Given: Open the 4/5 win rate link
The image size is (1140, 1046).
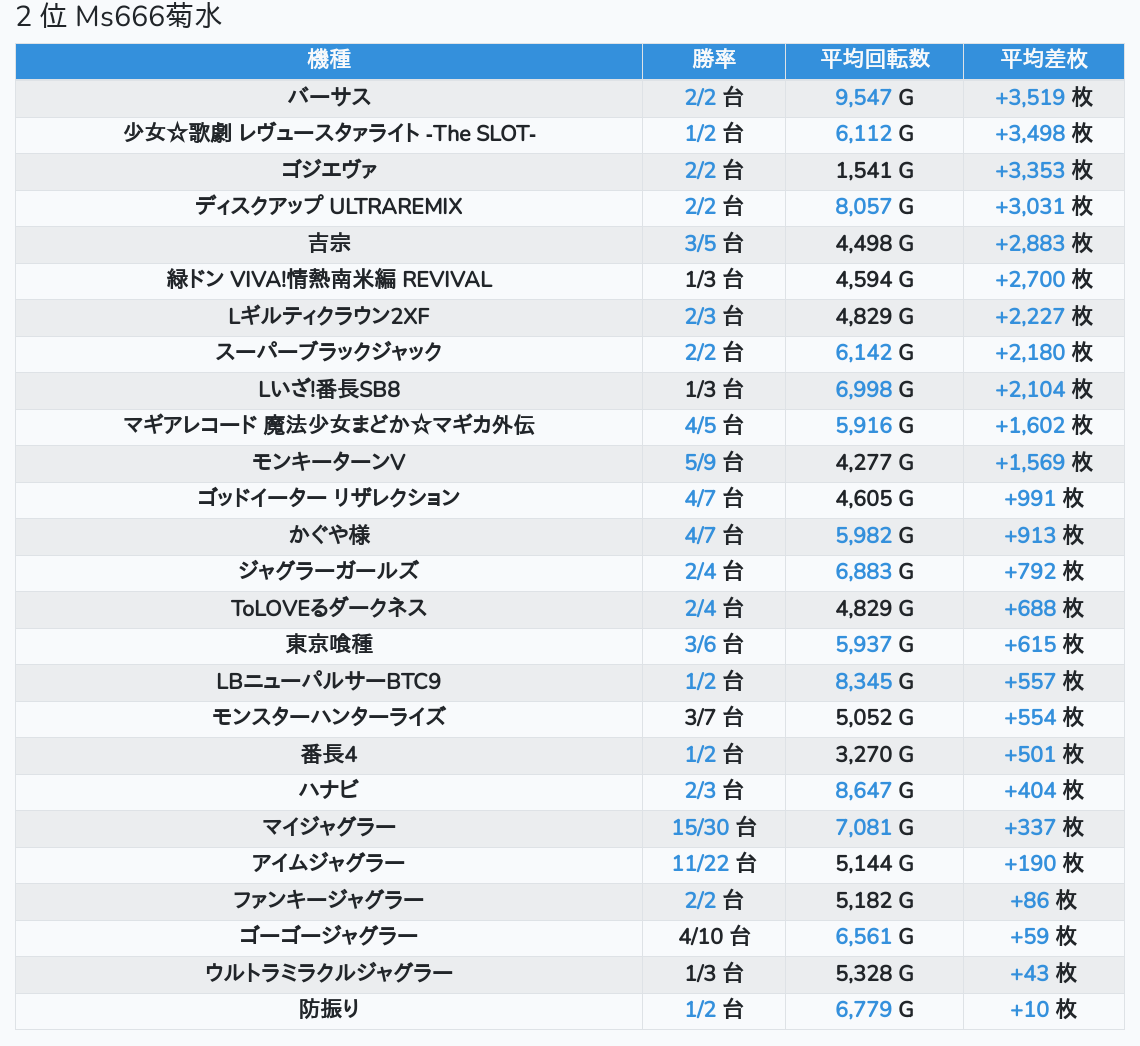Looking at the screenshot, I should [700, 425].
